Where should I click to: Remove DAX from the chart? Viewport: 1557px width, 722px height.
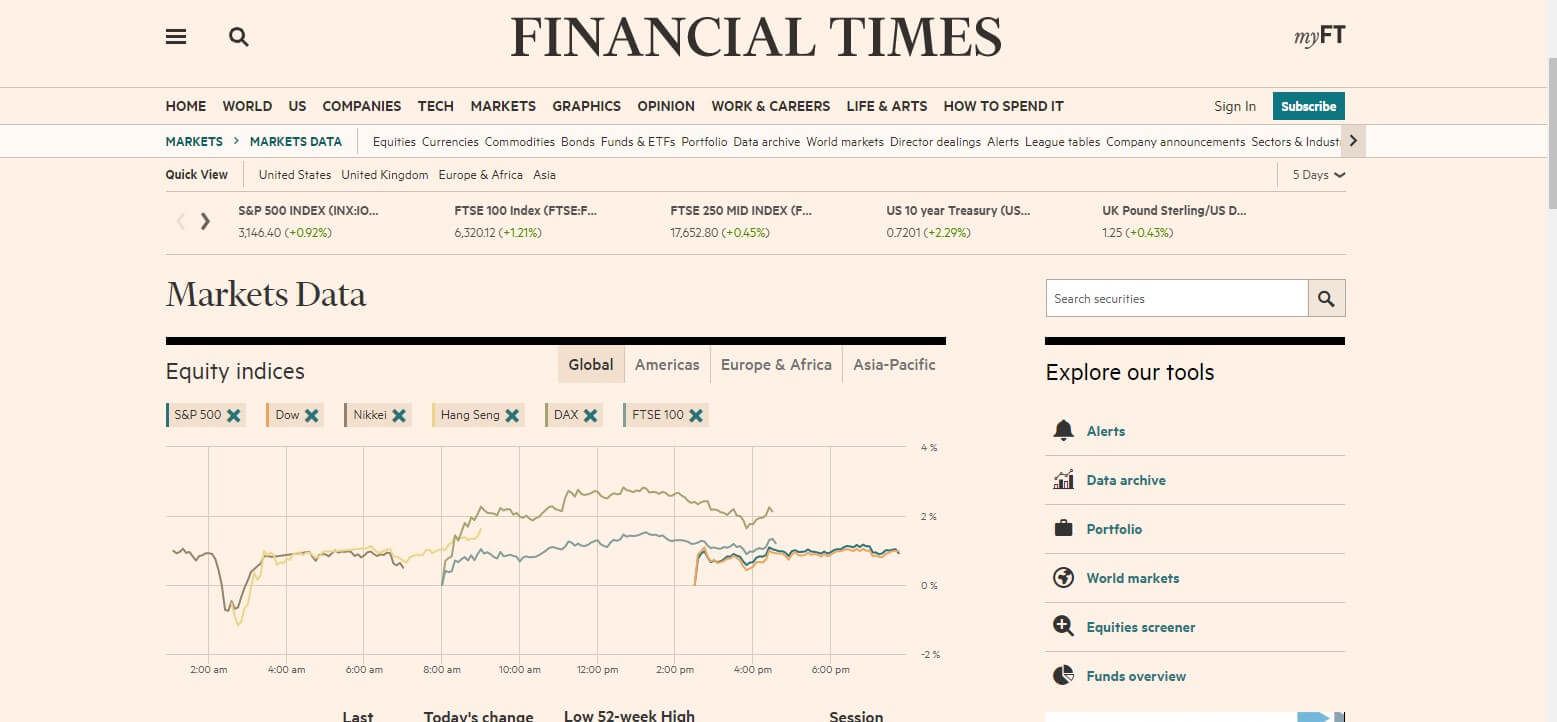[x=591, y=415]
